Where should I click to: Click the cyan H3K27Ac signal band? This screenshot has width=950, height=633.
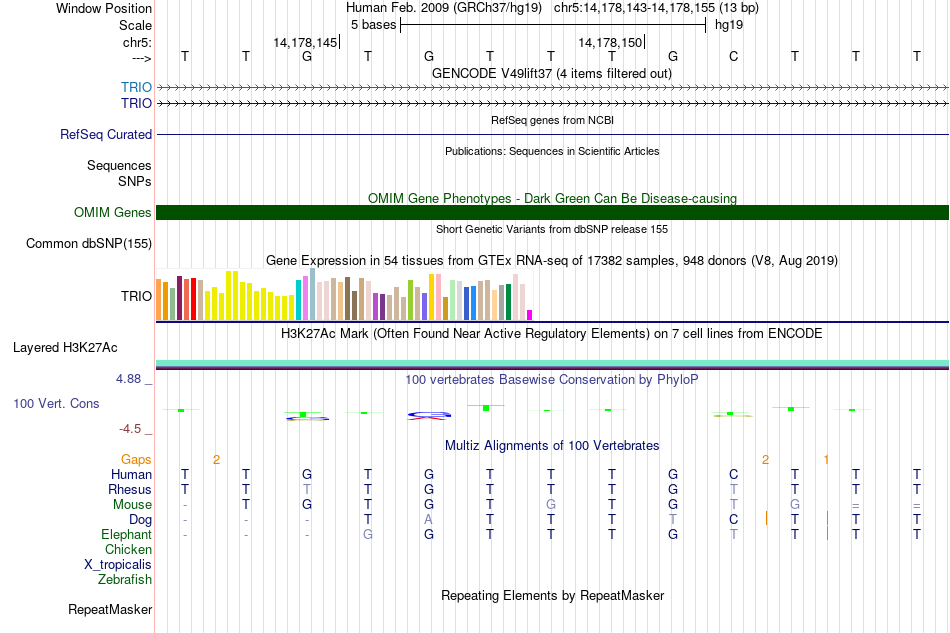click(x=553, y=363)
